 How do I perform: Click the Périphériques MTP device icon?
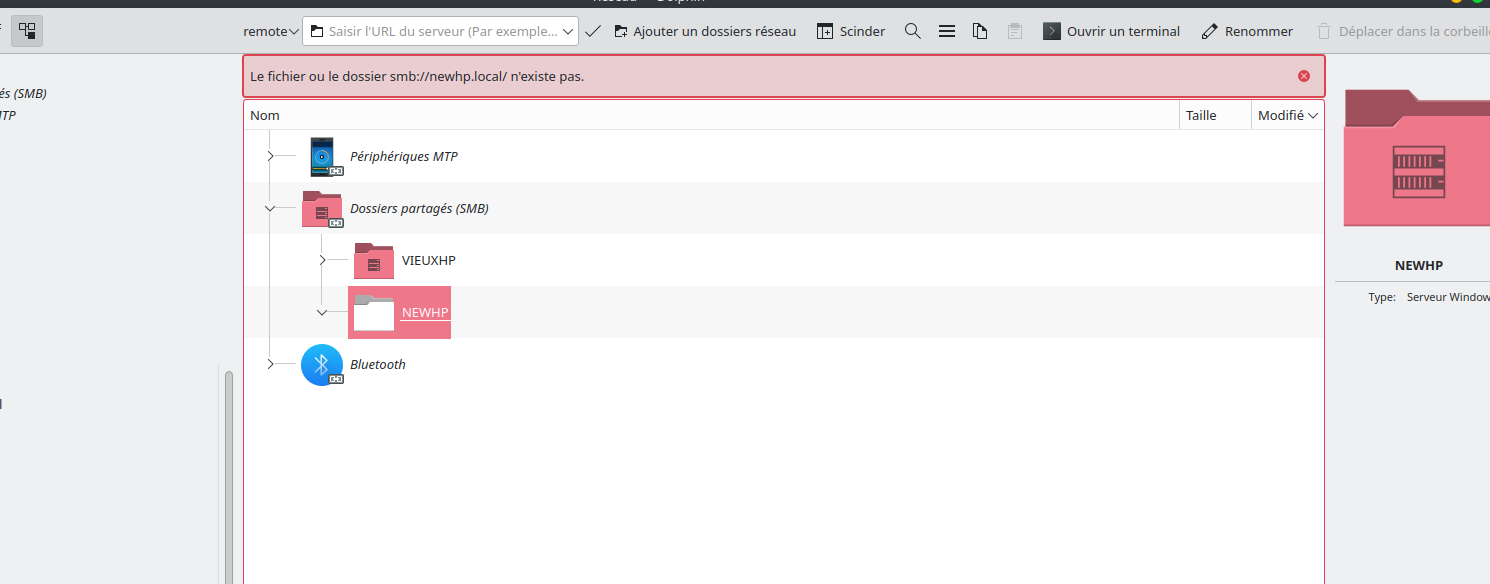pyautogui.click(x=321, y=157)
